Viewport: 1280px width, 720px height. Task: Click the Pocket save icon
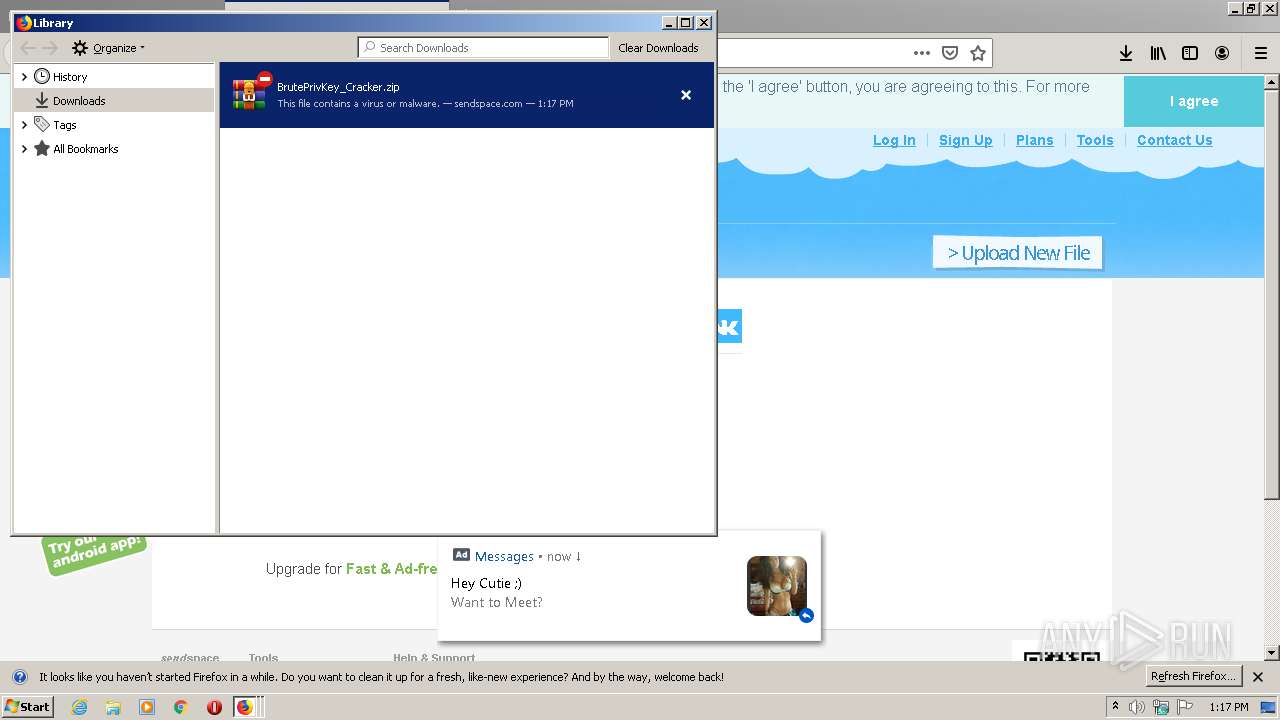point(950,53)
